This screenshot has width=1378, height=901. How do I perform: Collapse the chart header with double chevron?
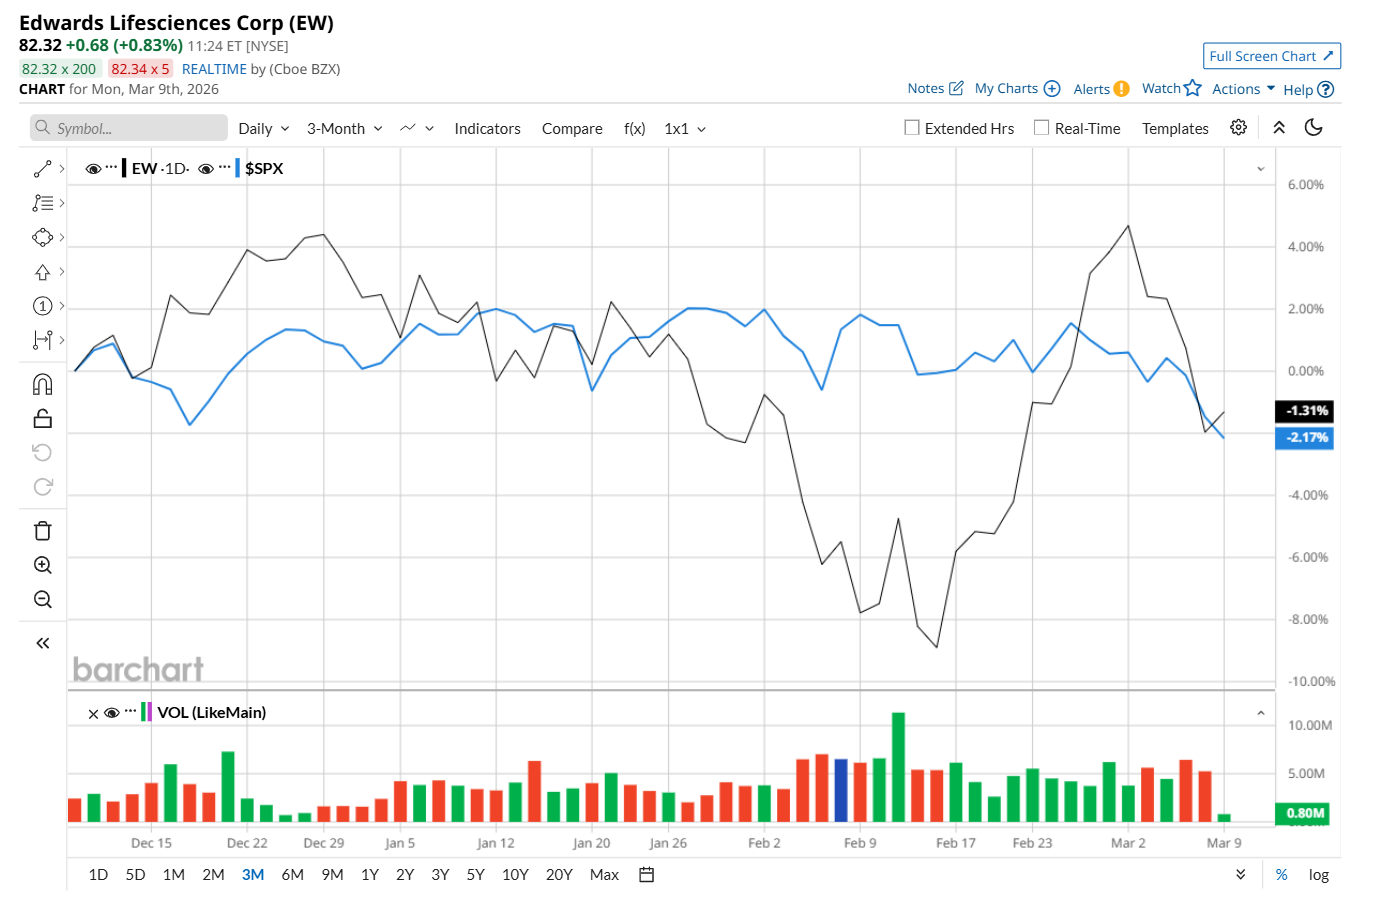pyautogui.click(x=1279, y=128)
